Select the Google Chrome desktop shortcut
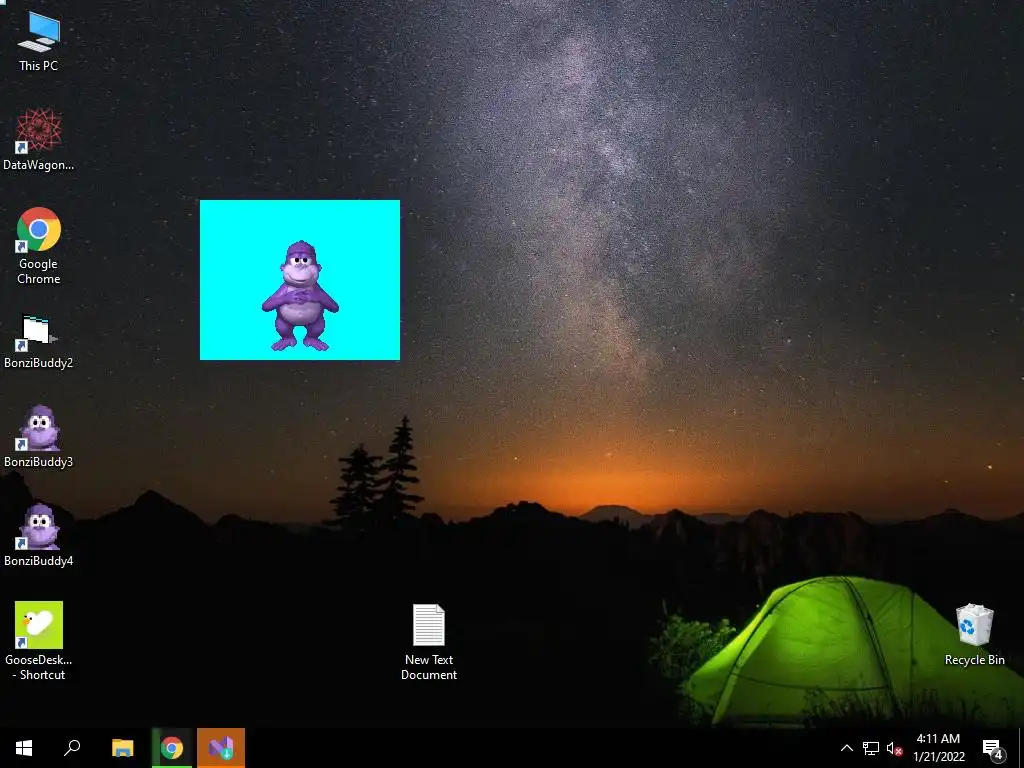1024x768 pixels. (39, 246)
